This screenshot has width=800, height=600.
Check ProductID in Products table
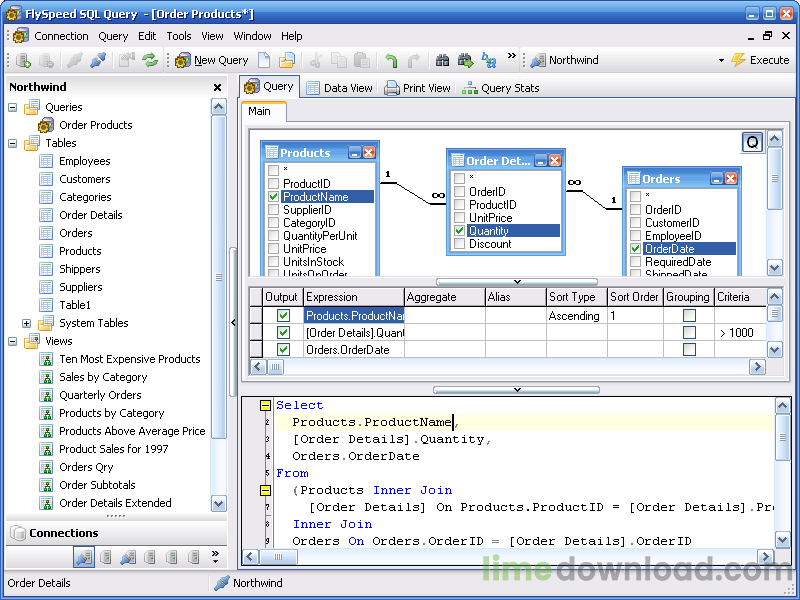pos(273,183)
